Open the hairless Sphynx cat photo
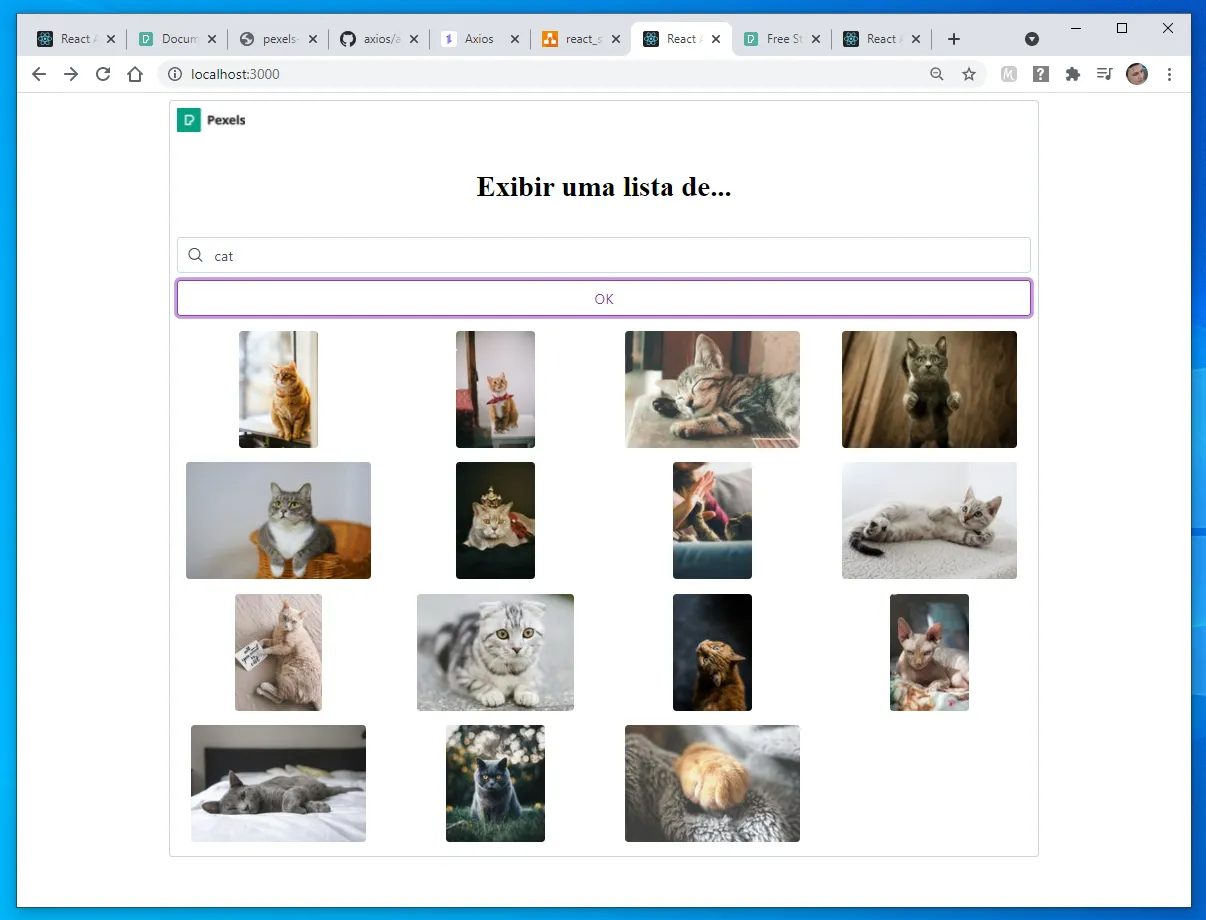The width and height of the screenshot is (1206, 920). coord(929,652)
